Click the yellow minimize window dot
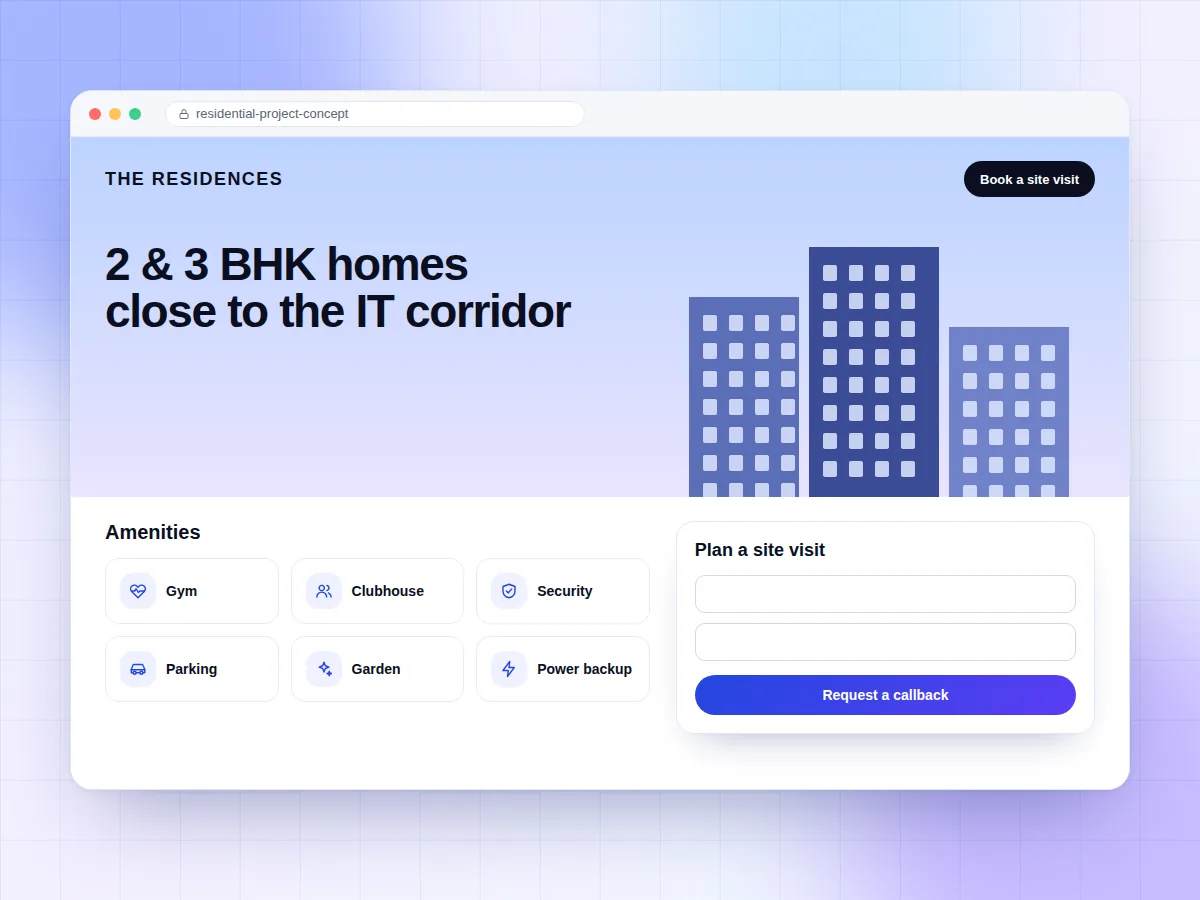Image resolution: width=1200 pixels, height=900 pixels. click(115, 114)
